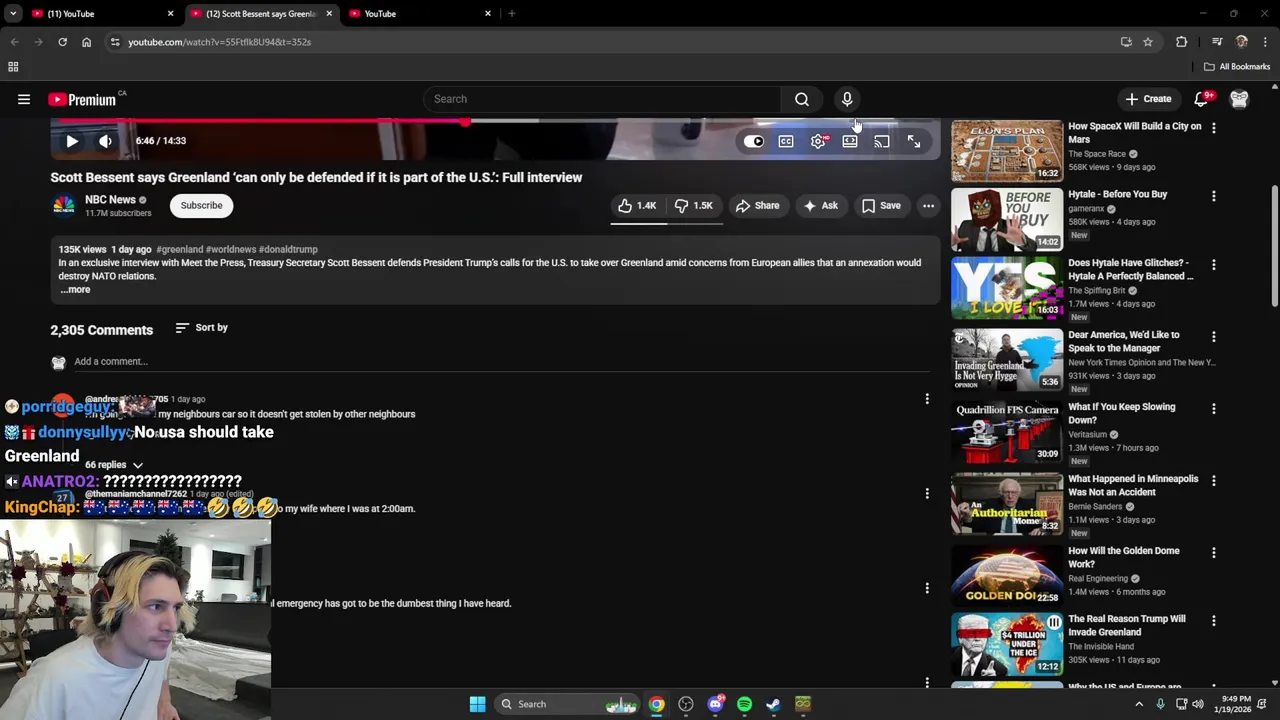
Task: Open the Ask AI button
Action: 821,205
